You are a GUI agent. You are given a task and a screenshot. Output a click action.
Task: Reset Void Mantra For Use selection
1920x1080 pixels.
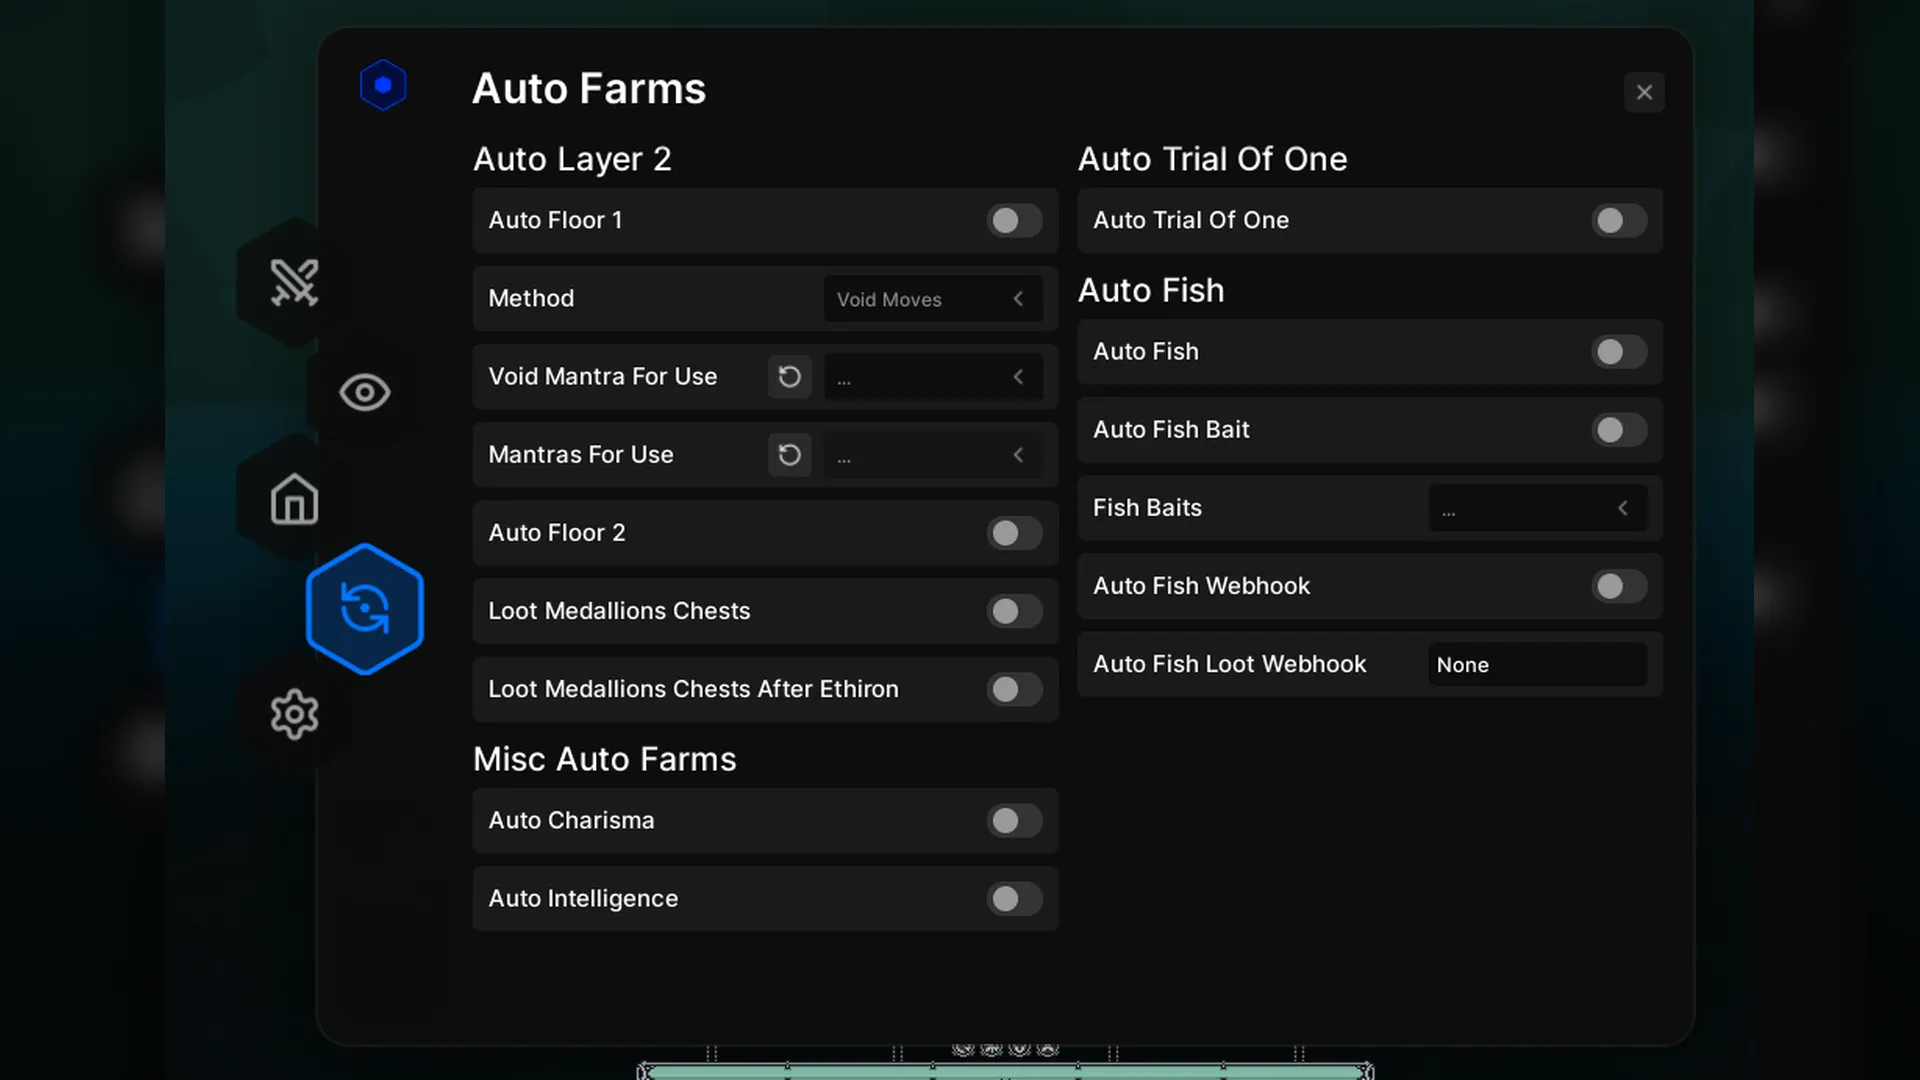pyautogui.click(x=789, y=377)
